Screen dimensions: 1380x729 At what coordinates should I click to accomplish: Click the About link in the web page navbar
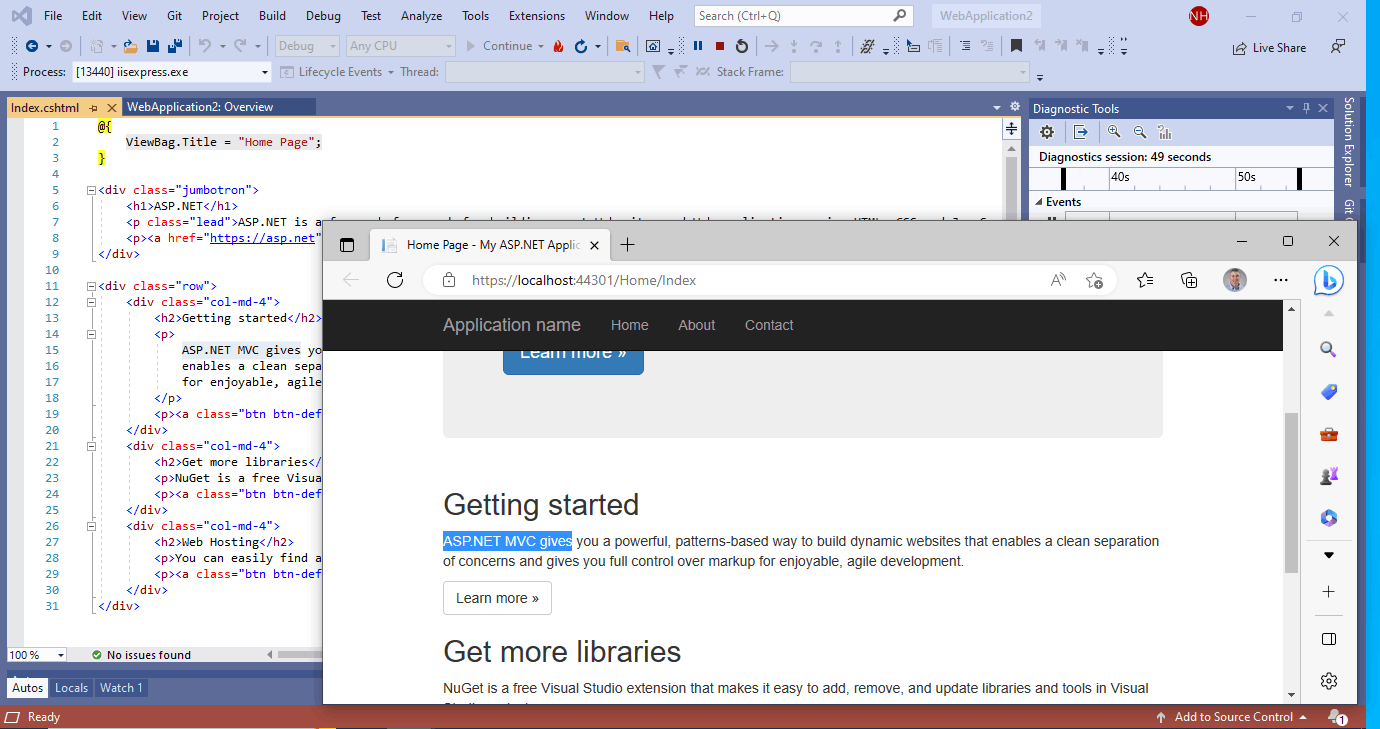click(697, 325)
